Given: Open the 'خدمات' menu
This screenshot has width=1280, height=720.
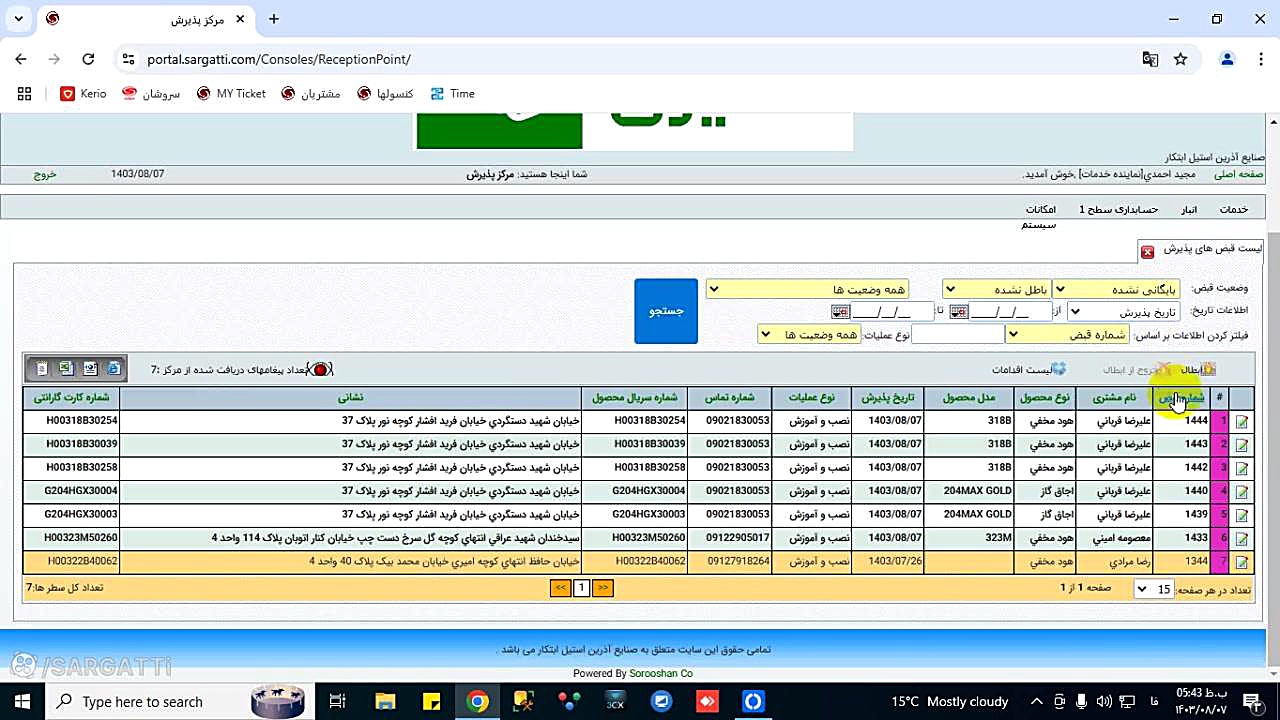Looking at the screenshot, I should (1233, 210).
